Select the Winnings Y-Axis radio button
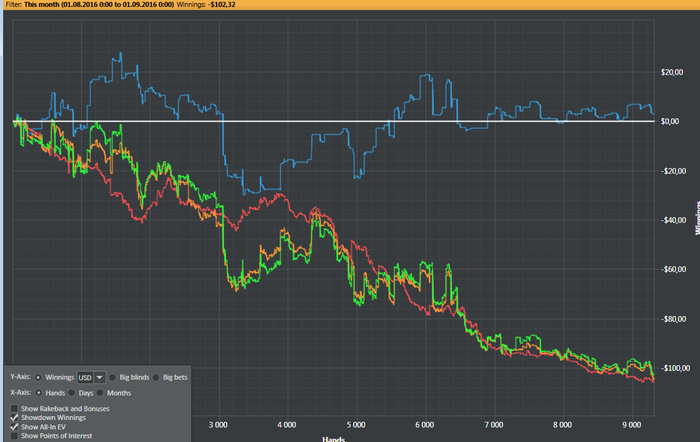This screenshot has height=442, width=700. pyautogui.click(x=38, y=378)
